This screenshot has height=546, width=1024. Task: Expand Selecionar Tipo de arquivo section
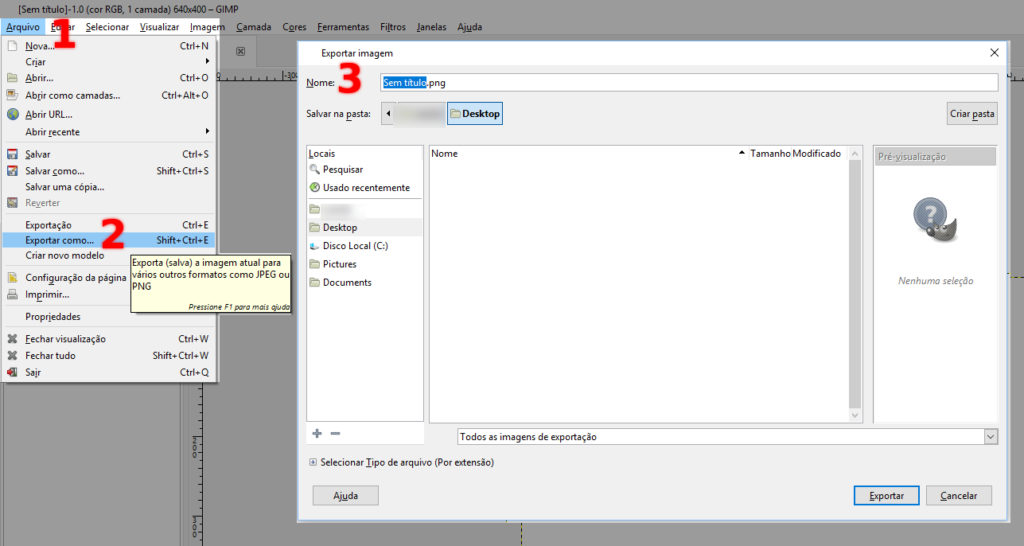tap(314, 462)
